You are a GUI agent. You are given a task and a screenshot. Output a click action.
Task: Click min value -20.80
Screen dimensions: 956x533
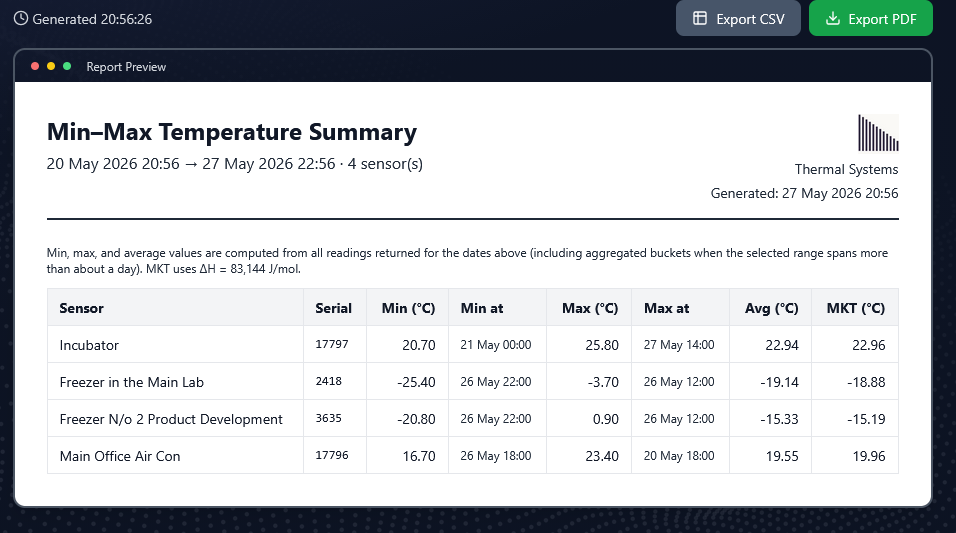(x=416, y=420)
